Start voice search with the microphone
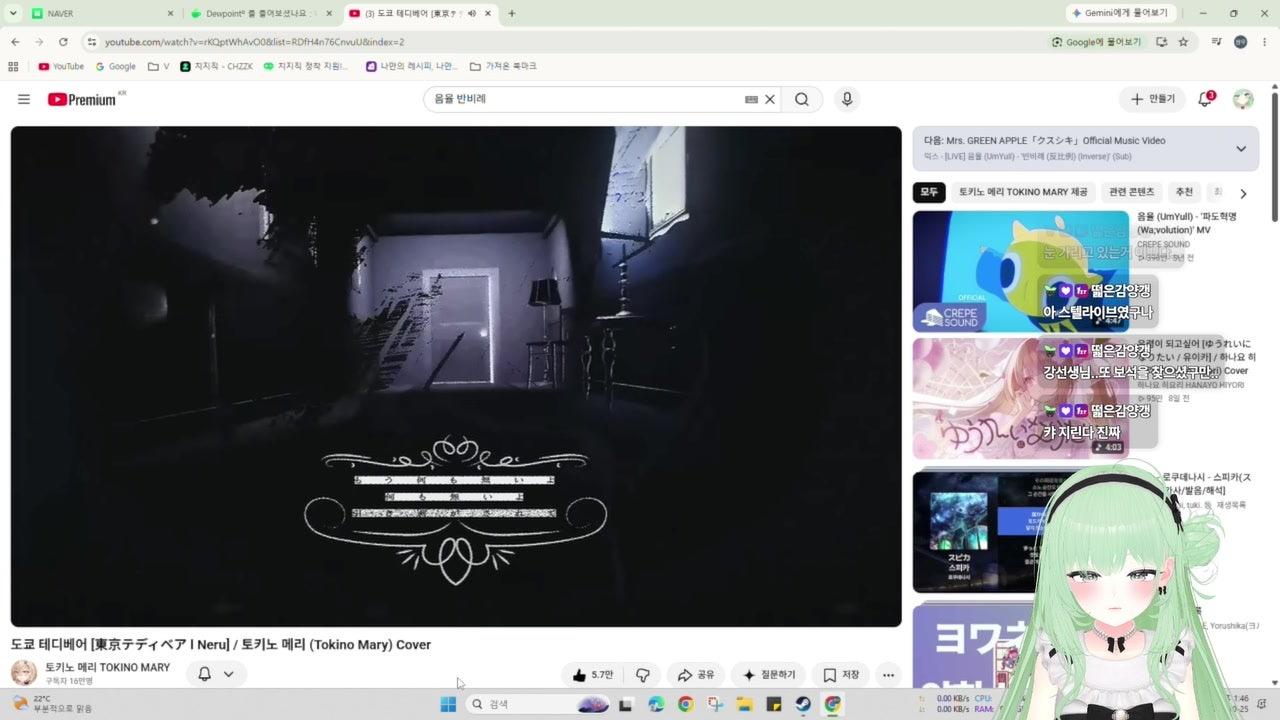Image resolution: width=1280 pixels, height=720 pixels. point(847,99)
